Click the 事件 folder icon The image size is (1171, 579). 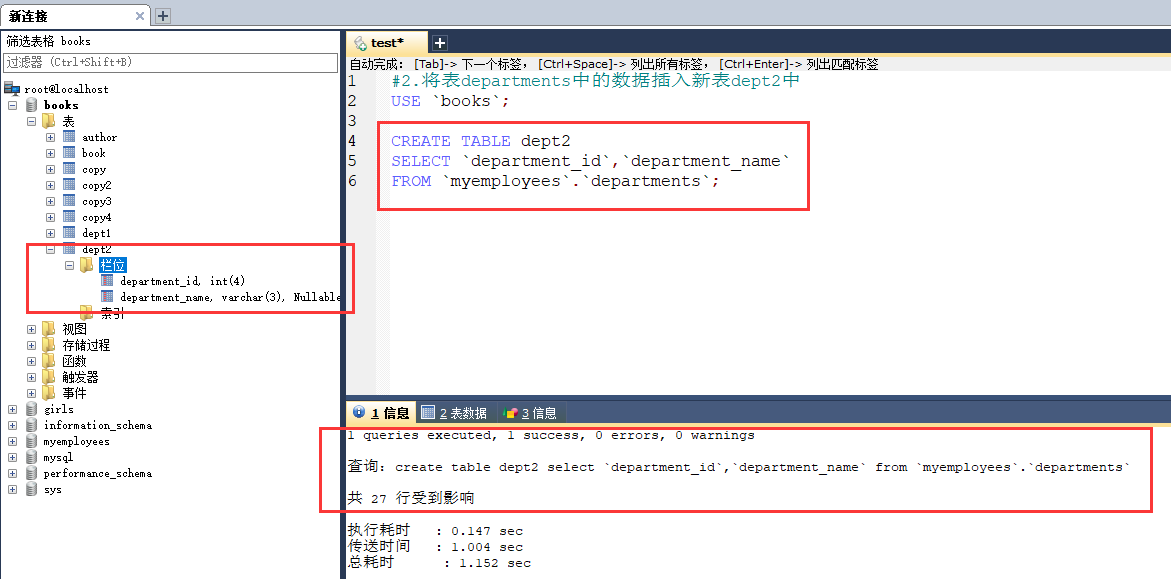(49, 393)
